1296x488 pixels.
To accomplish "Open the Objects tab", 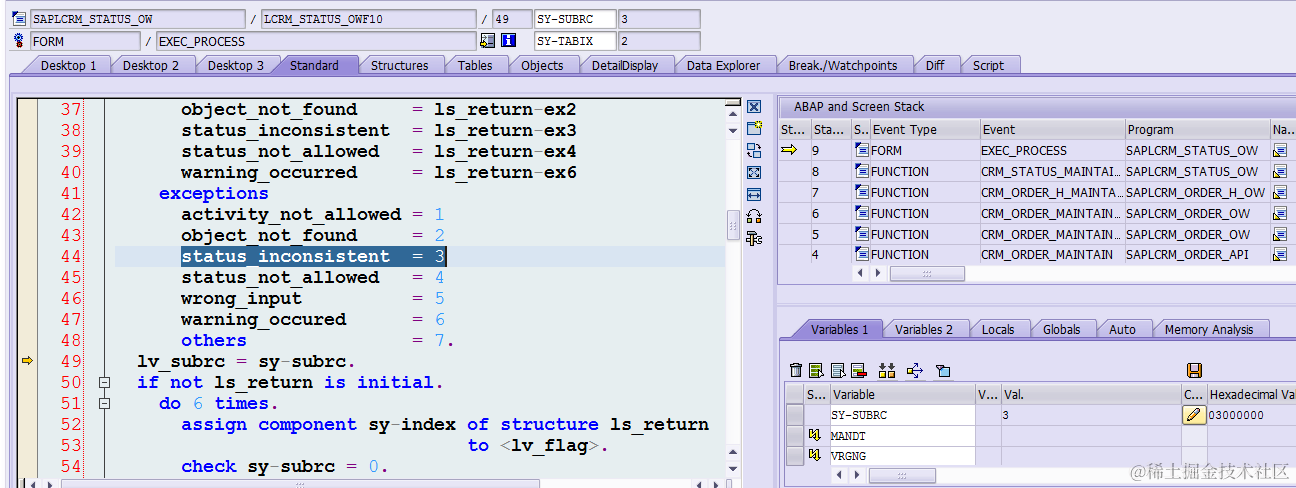I will click(x=542, y=65).
